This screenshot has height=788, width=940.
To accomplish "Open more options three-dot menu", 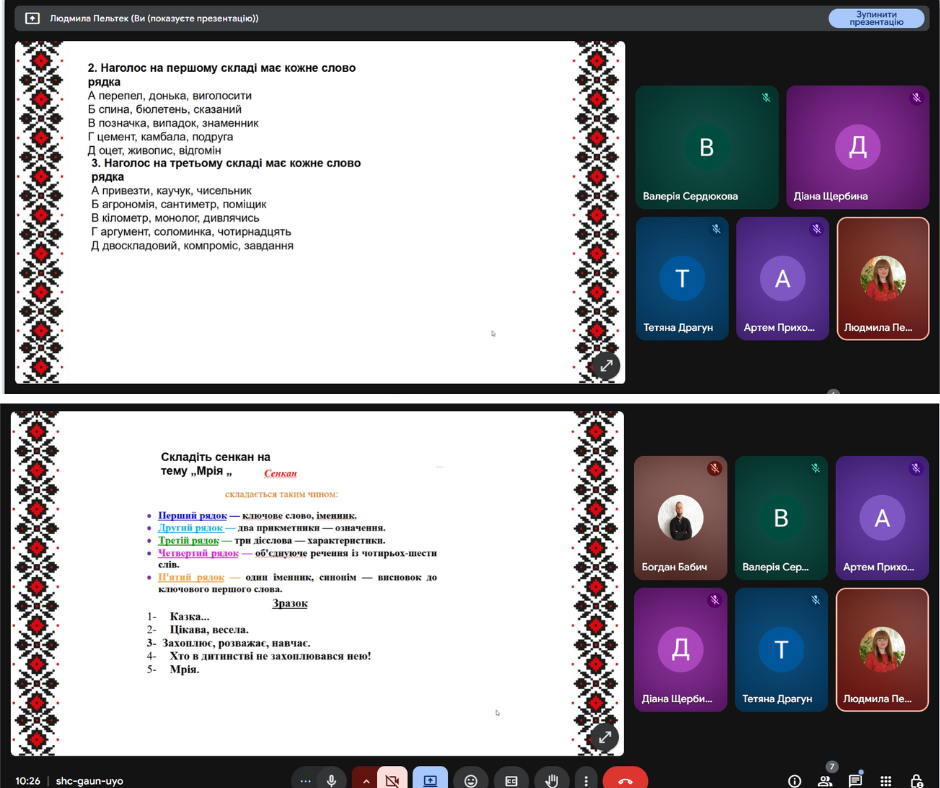I will click(586, 780).
